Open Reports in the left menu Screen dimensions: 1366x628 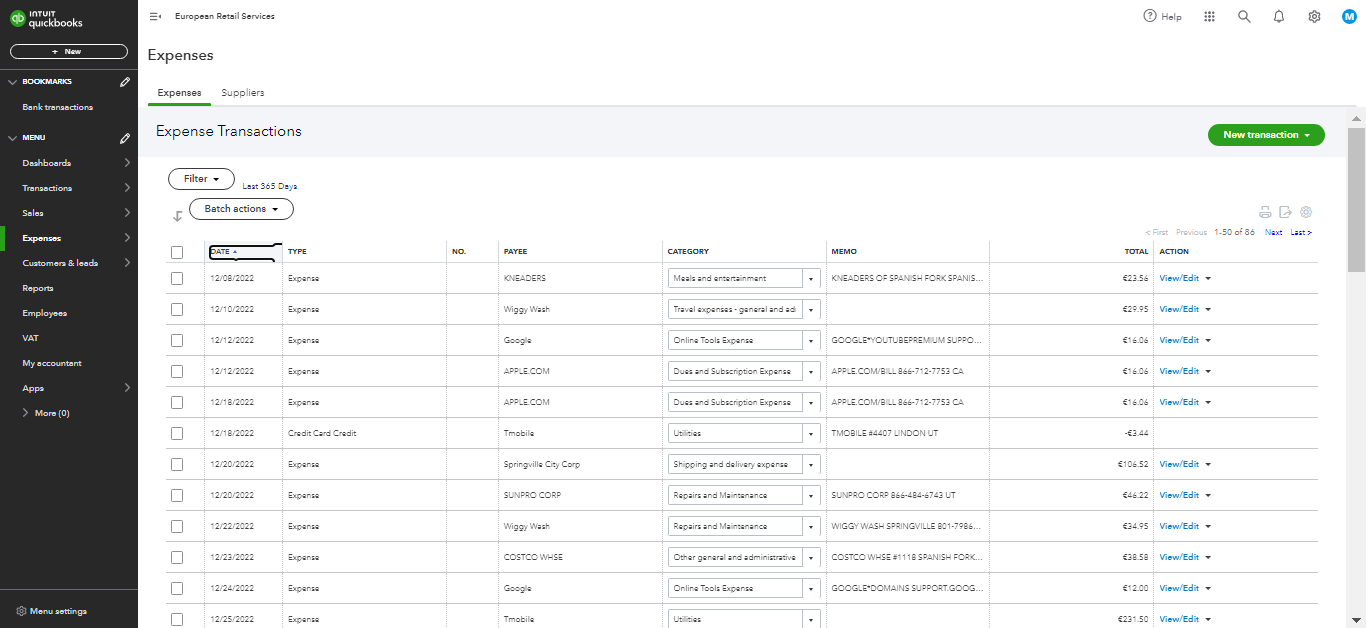pyautogui.click(x=38, y=288)
